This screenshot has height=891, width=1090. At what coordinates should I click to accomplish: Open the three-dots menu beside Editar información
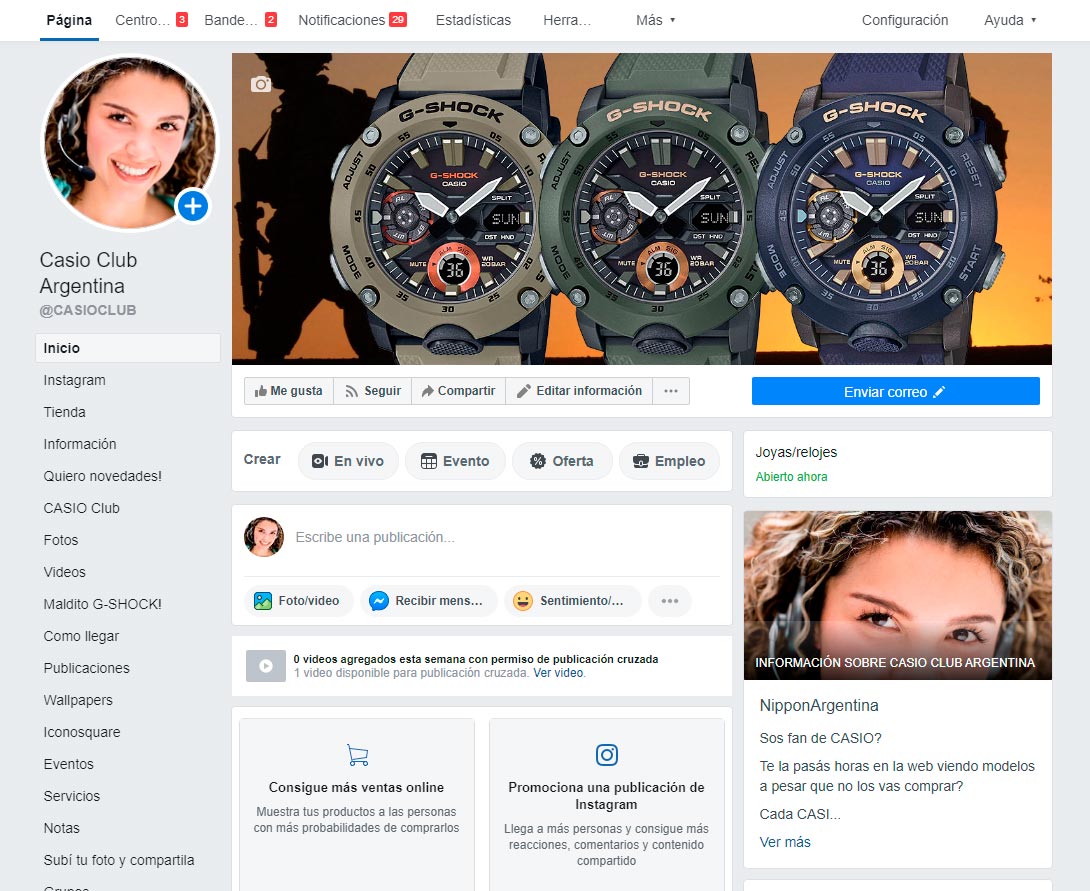pos(671,391)
